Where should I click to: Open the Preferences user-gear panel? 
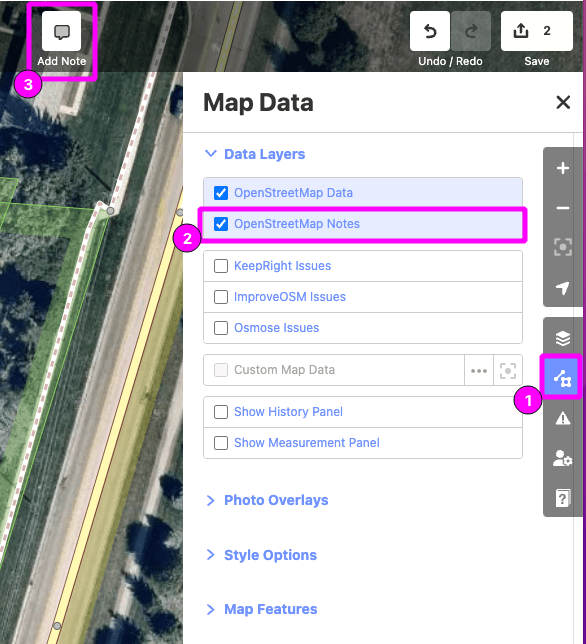pos(563,458)
